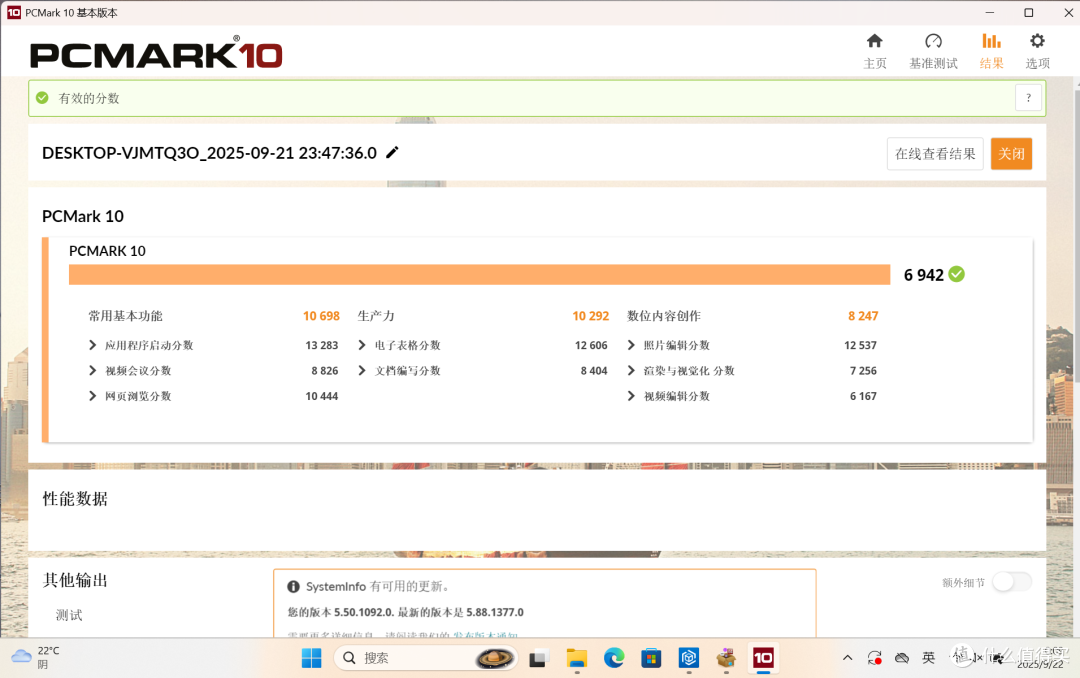
Task: Click the cloud icon in the system tray
Action: (x=902, y=658)
